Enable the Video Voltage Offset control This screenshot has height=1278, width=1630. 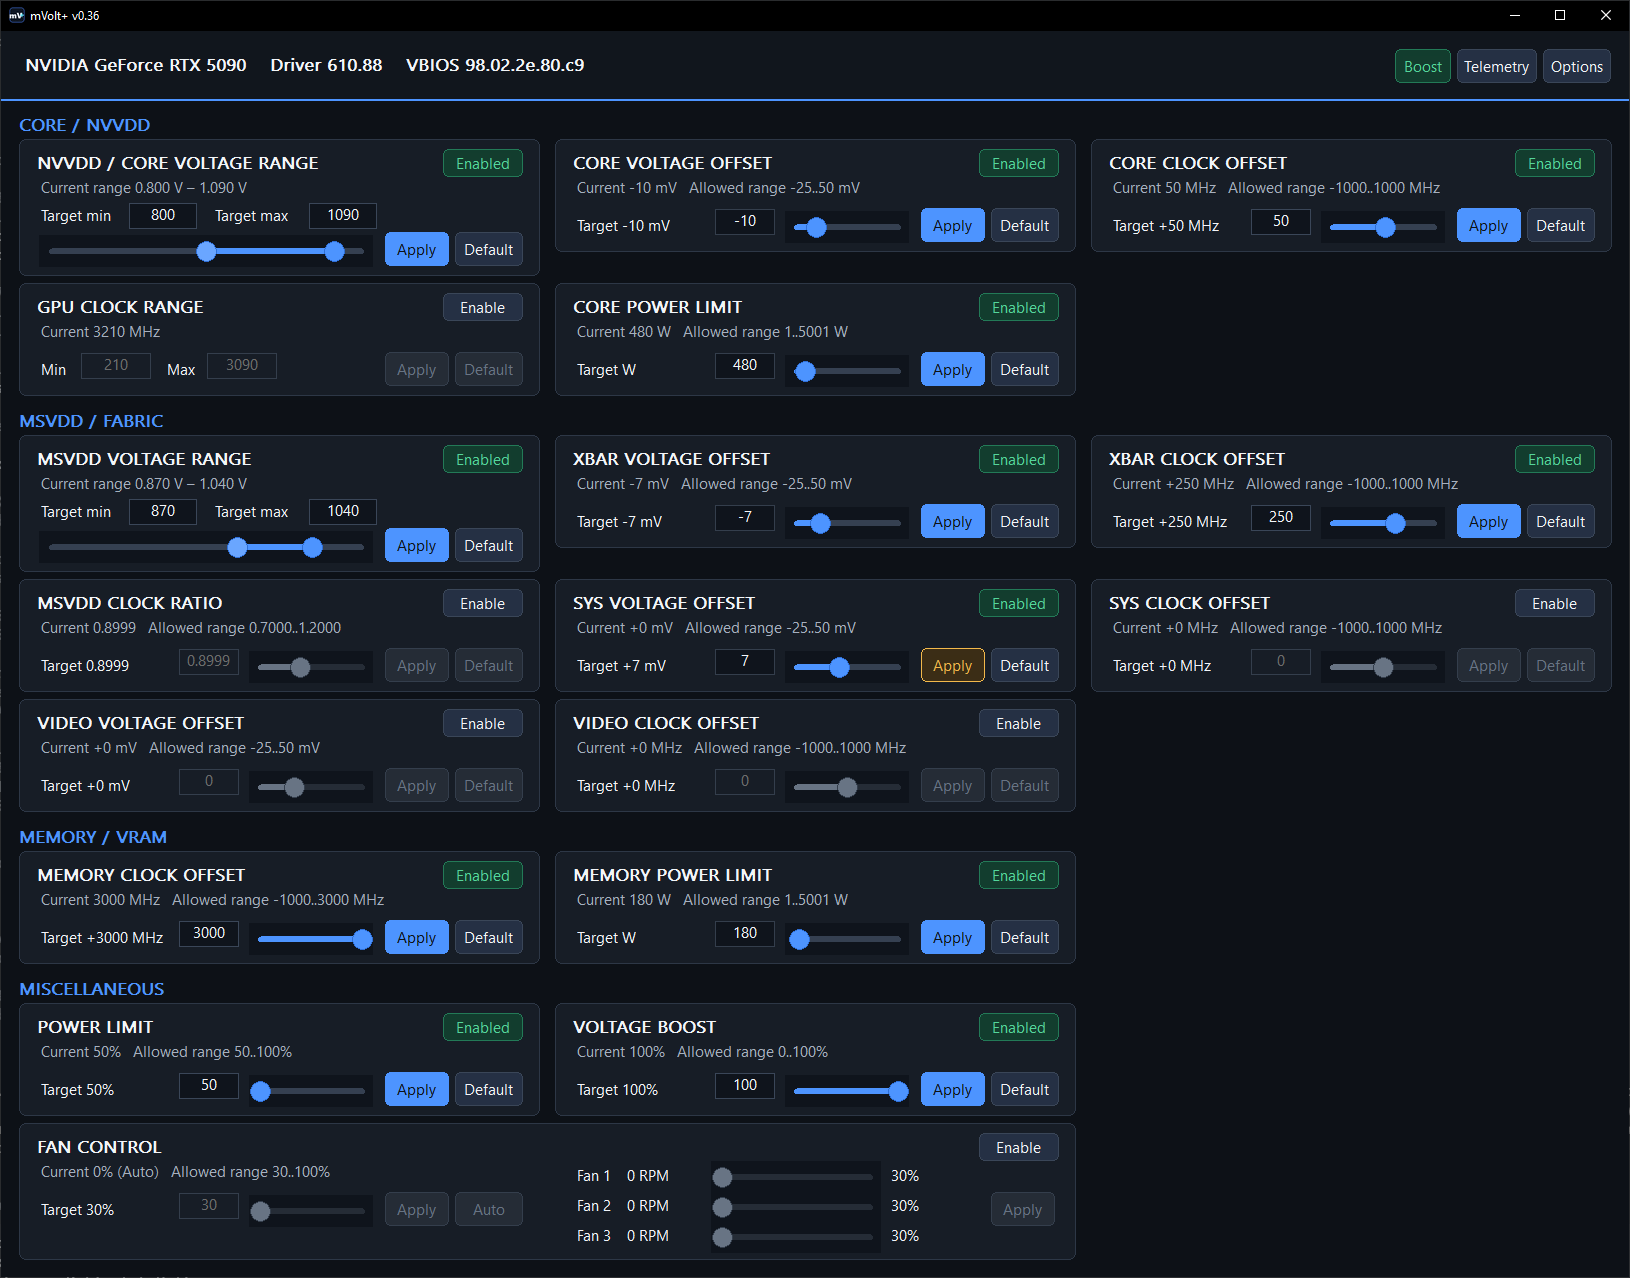tap(482, 724)
